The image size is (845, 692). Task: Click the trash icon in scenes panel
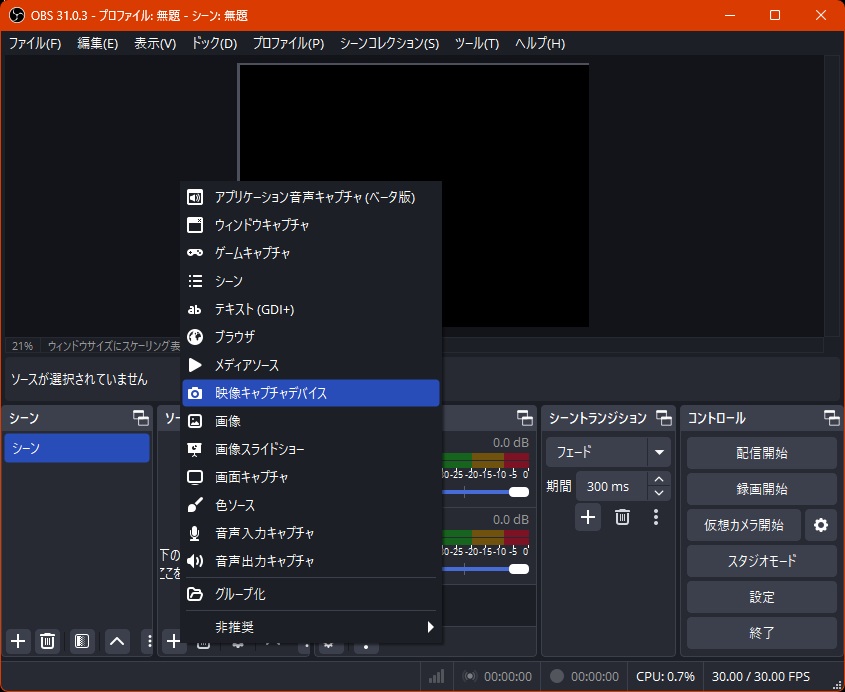(x=47, y=641)
